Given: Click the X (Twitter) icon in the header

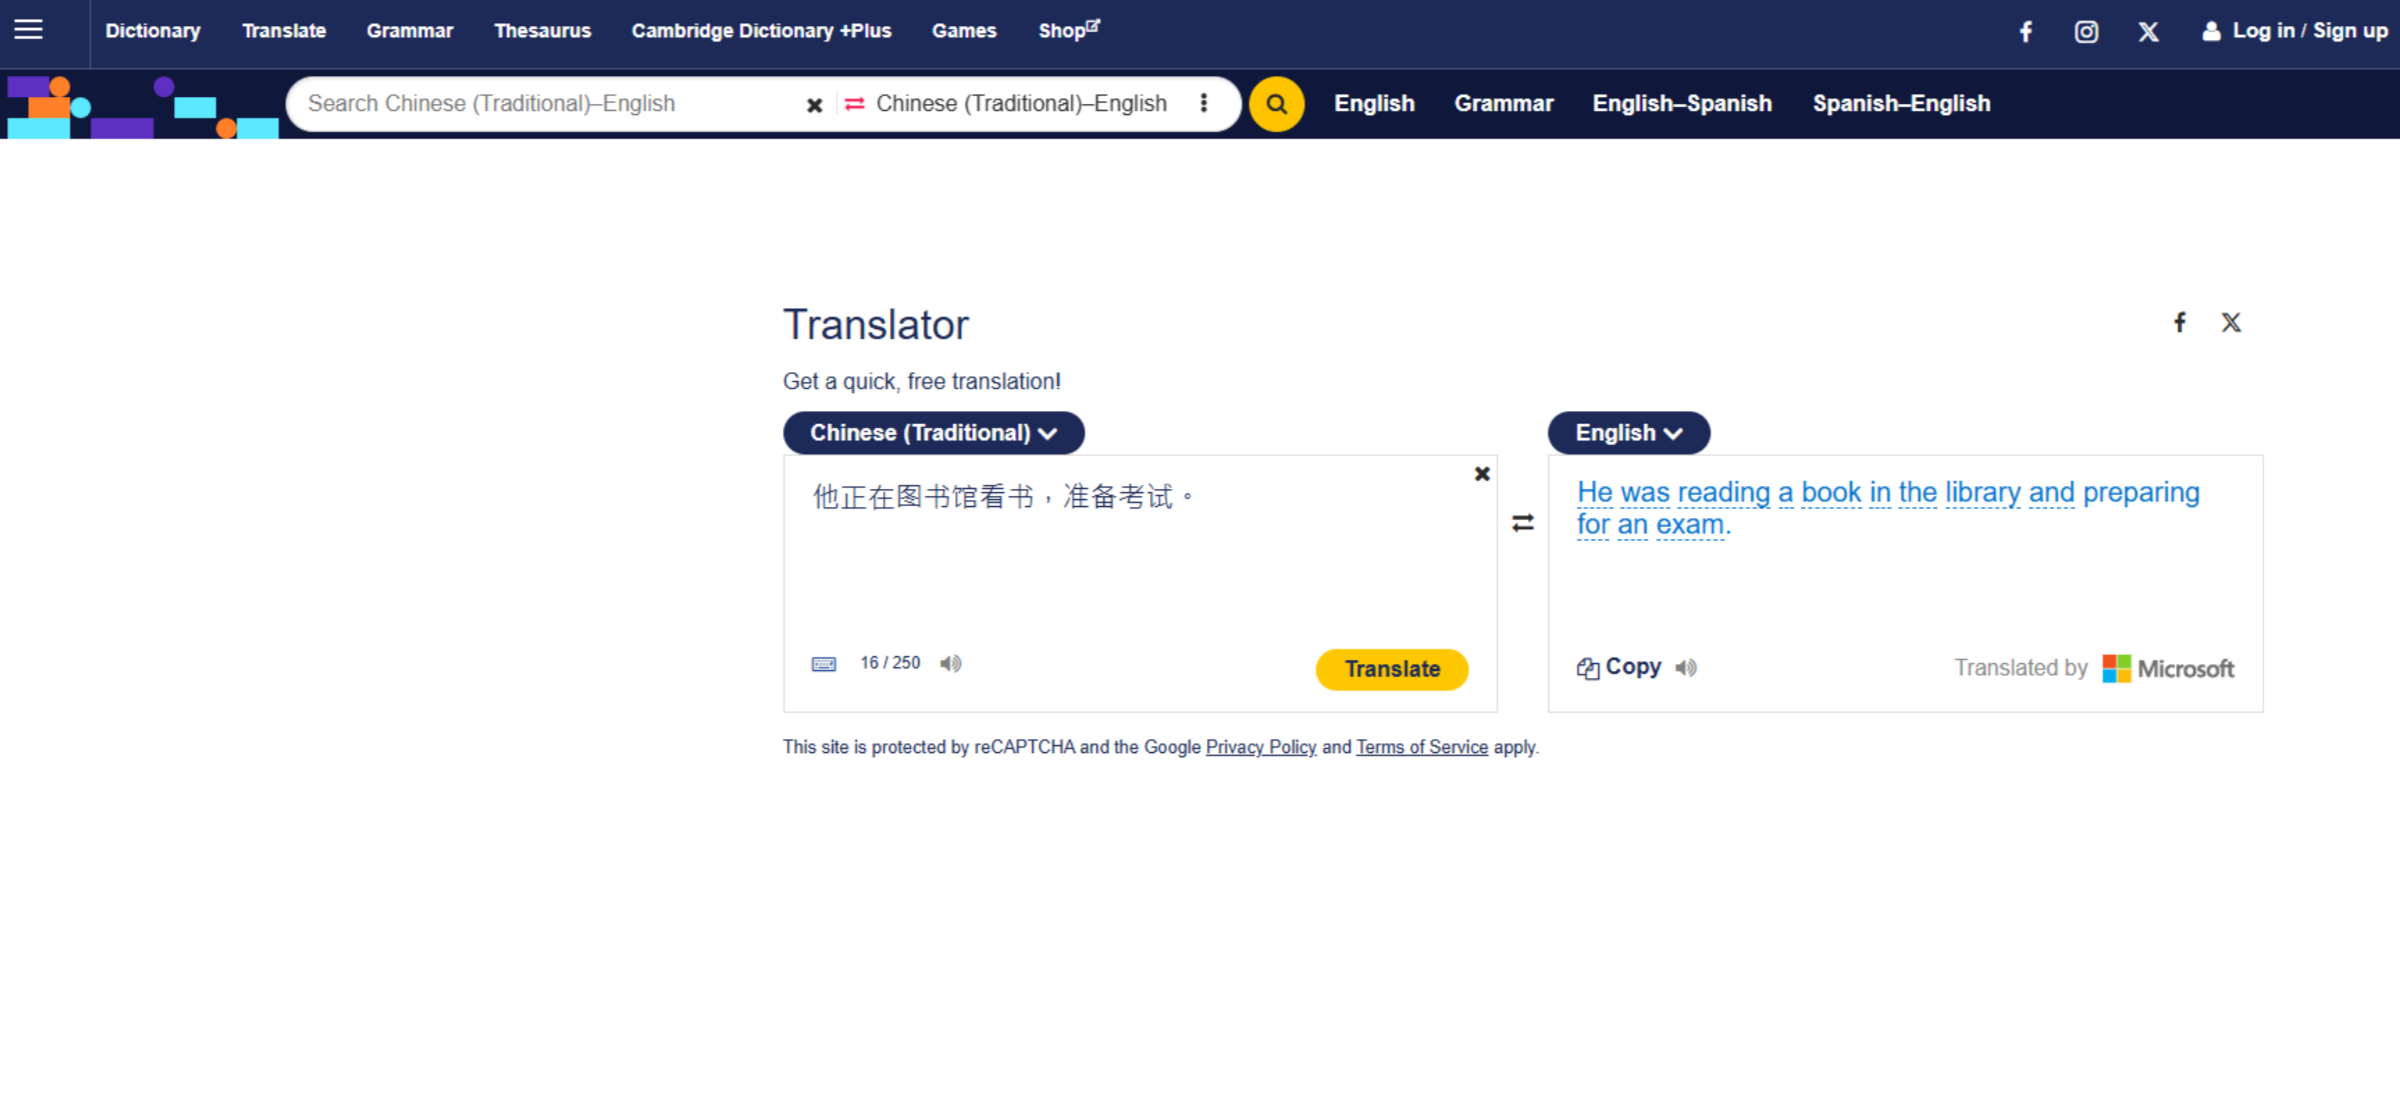Looking at the screenshot, I should pos(2148,31).
